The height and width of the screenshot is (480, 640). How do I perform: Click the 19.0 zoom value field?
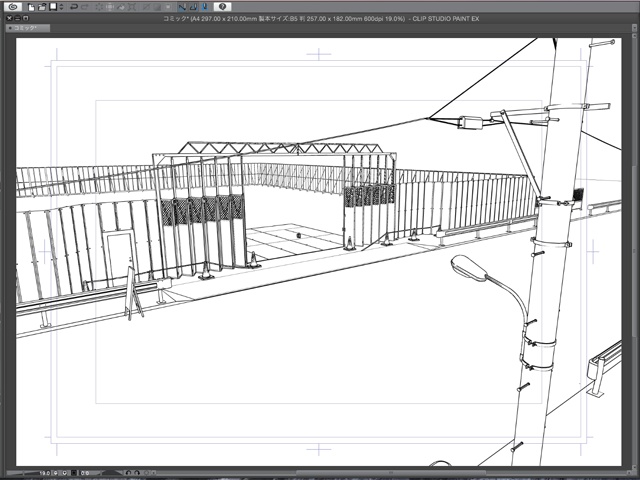(x=45, y=473)
